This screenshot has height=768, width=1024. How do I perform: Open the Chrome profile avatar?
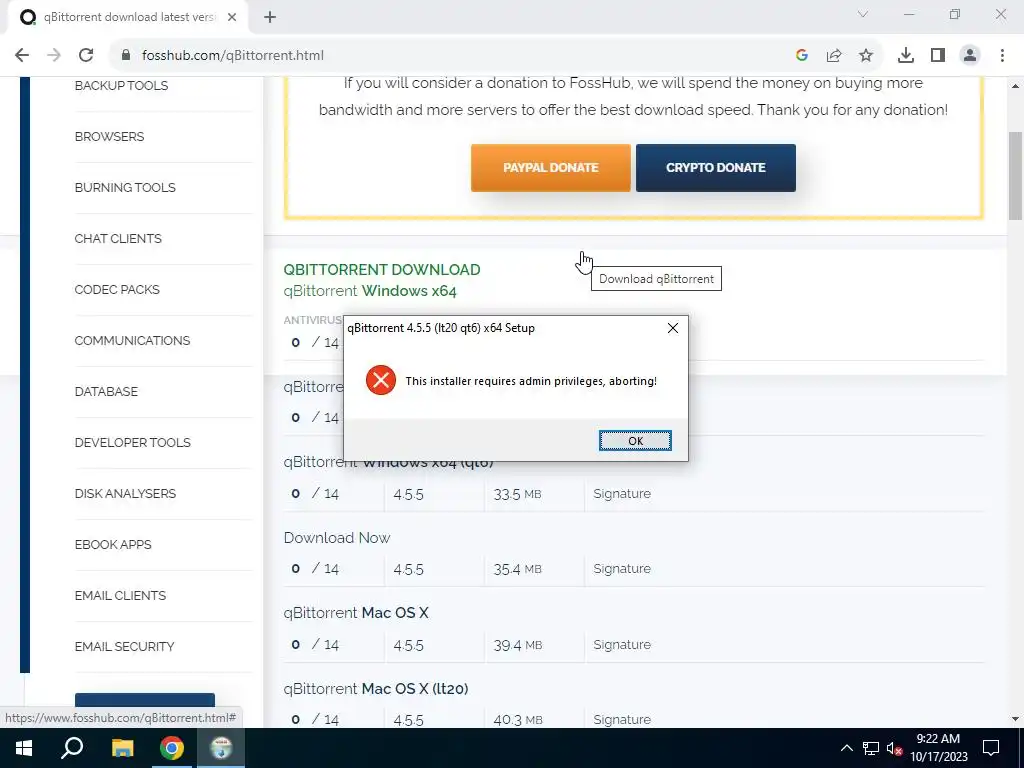point(970,56)
